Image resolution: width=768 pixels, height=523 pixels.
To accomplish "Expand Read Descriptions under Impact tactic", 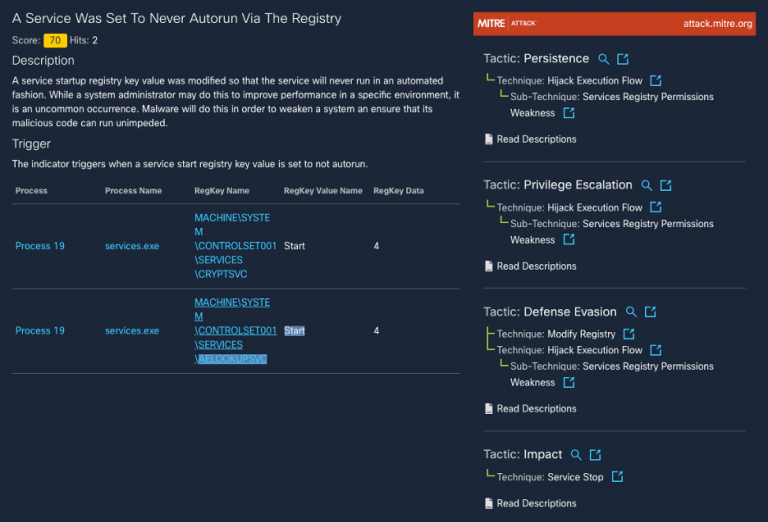I will tap(529, 503).
